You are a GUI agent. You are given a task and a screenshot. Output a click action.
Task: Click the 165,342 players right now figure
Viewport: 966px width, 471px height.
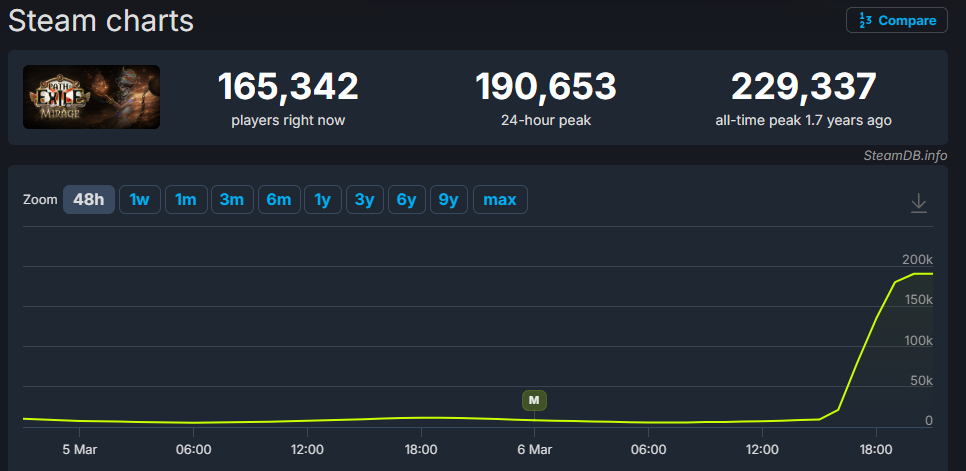click(288, 87)
